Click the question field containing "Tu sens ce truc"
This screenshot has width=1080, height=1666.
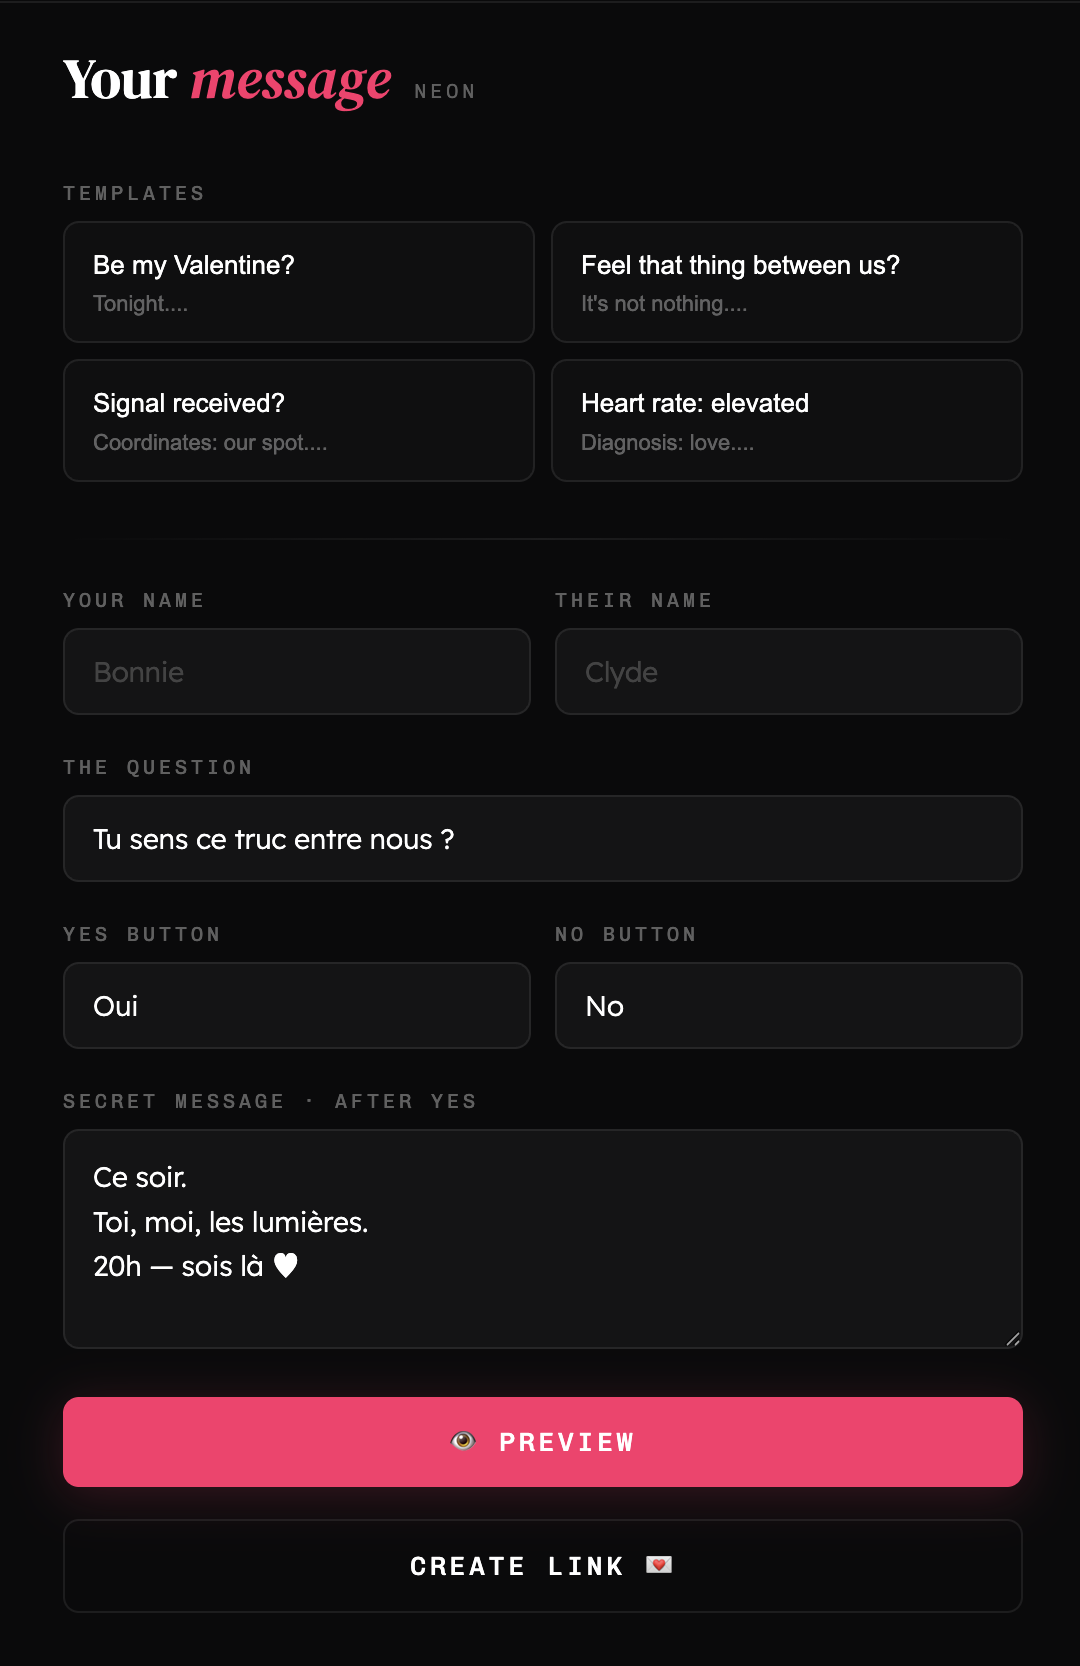point(542,839)
